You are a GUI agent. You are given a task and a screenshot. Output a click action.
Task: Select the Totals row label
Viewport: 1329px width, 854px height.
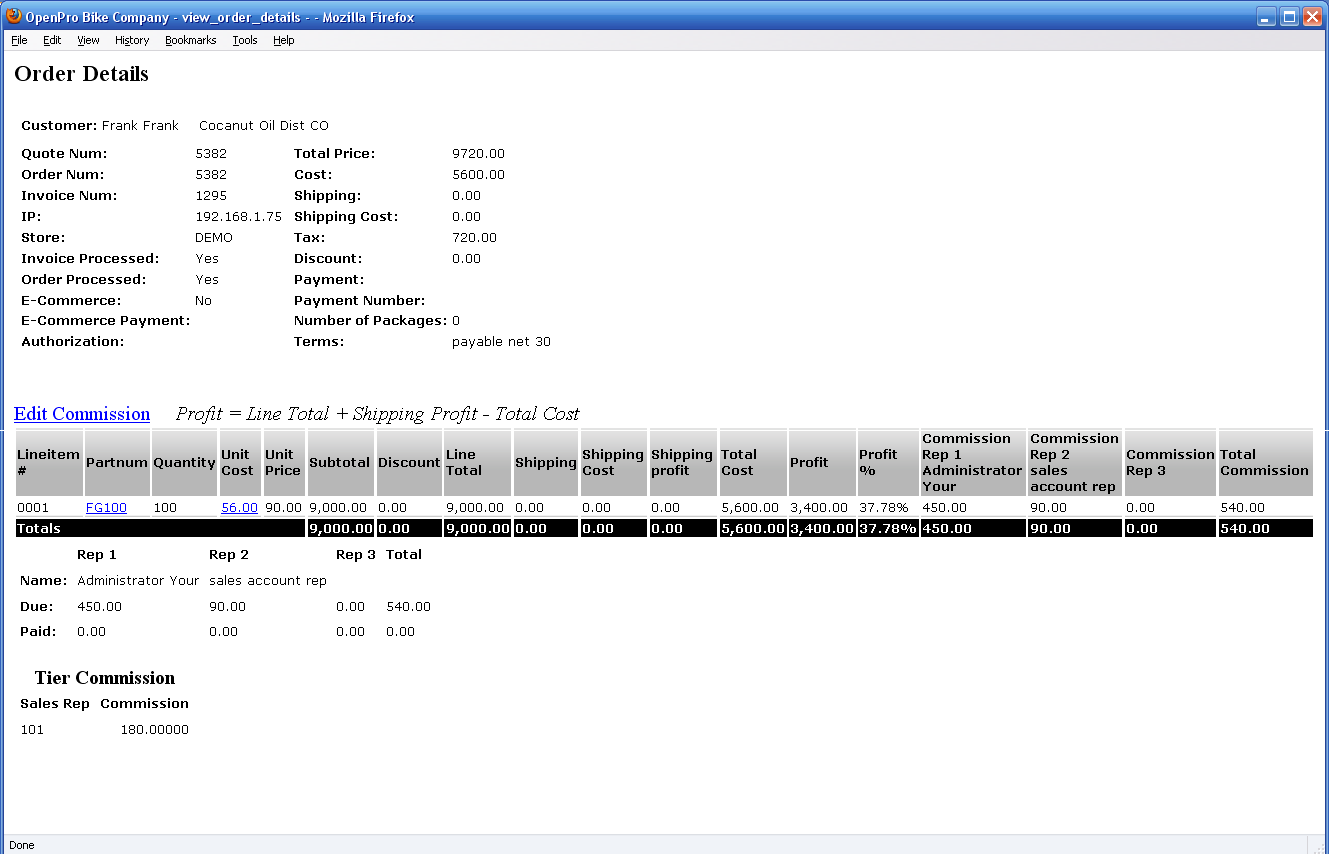(39, 528)
